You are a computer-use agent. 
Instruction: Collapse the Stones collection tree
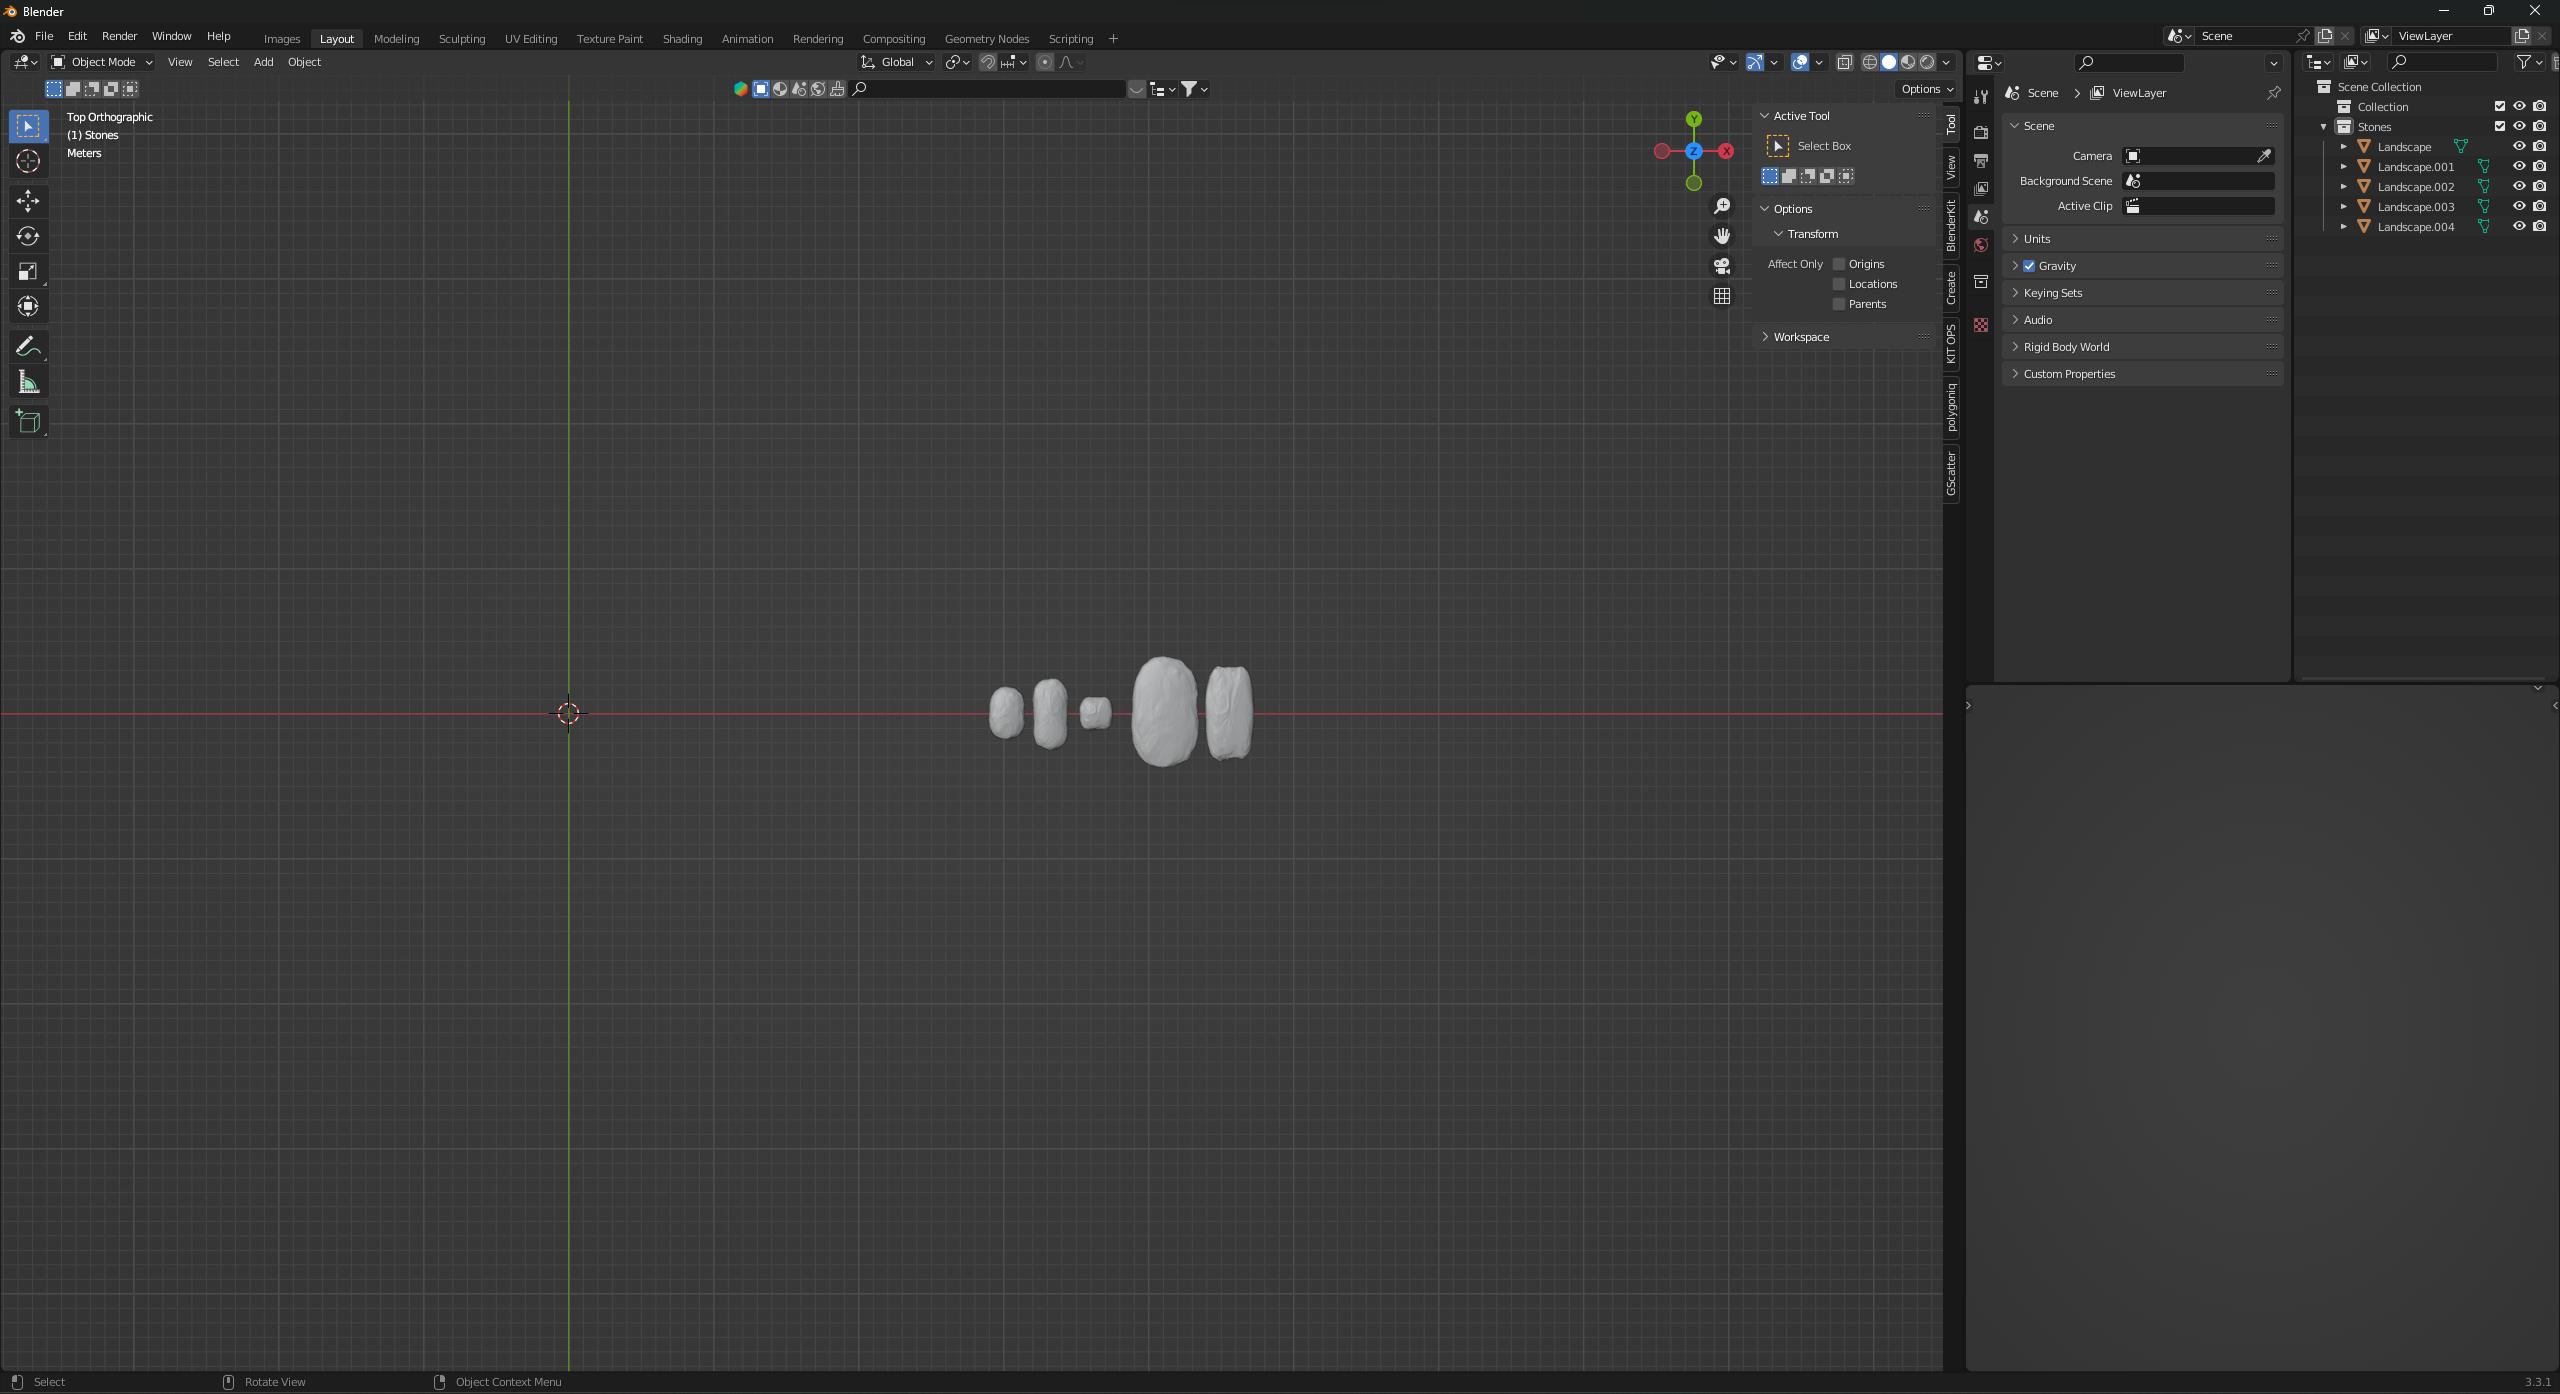pos(2323,127)
